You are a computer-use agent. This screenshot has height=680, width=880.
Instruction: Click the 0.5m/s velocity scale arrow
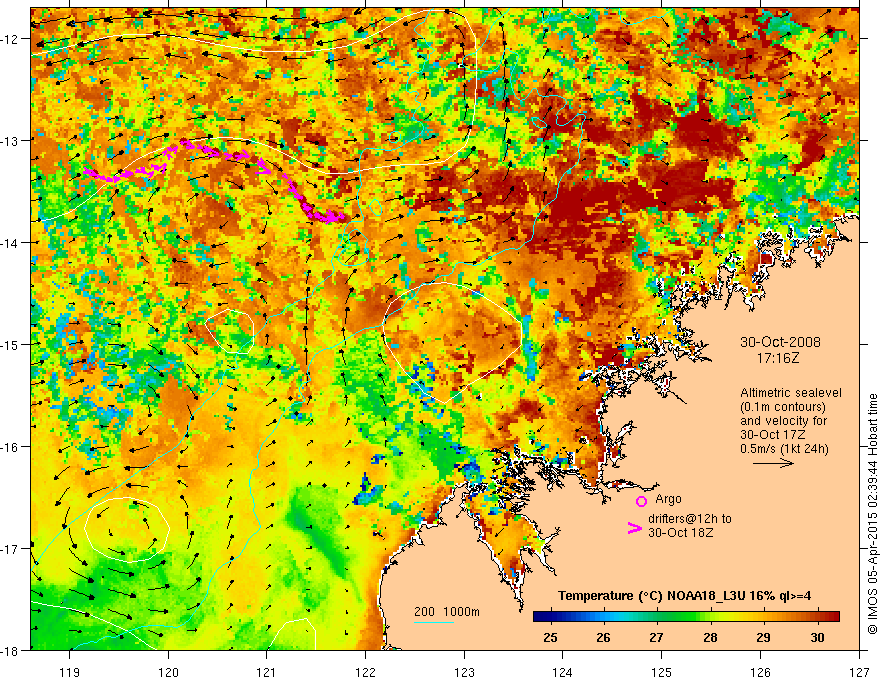(x=773, y=463)
